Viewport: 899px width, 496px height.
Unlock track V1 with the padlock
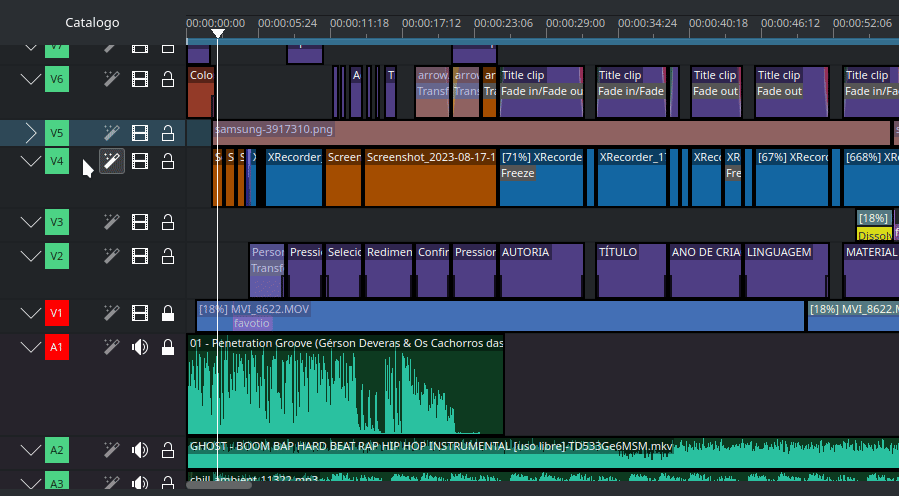point(168,314)
